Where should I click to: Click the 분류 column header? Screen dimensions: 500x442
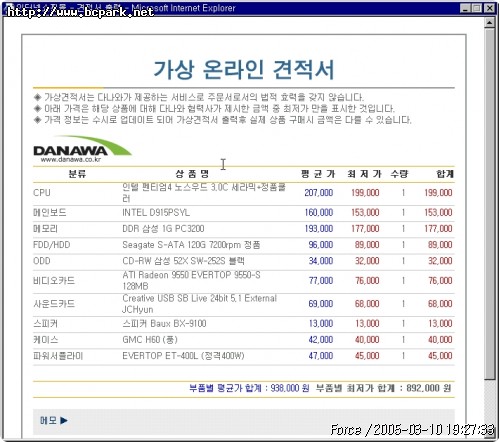pos(77,174)
